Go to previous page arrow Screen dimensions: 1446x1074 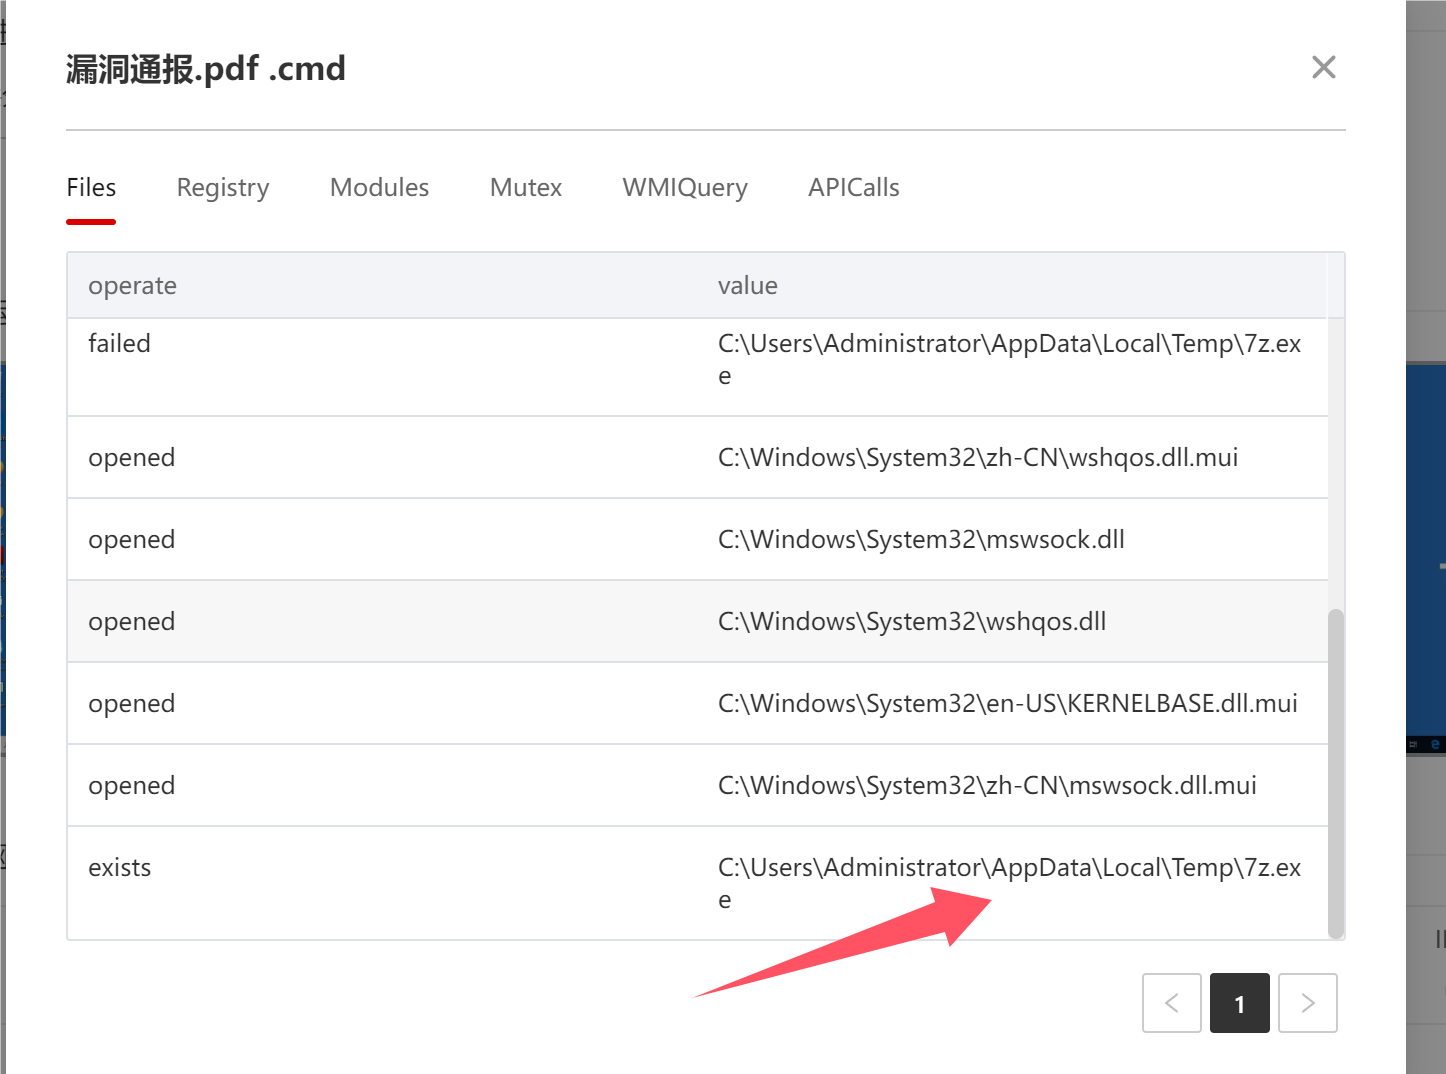pos(1172,1003)
